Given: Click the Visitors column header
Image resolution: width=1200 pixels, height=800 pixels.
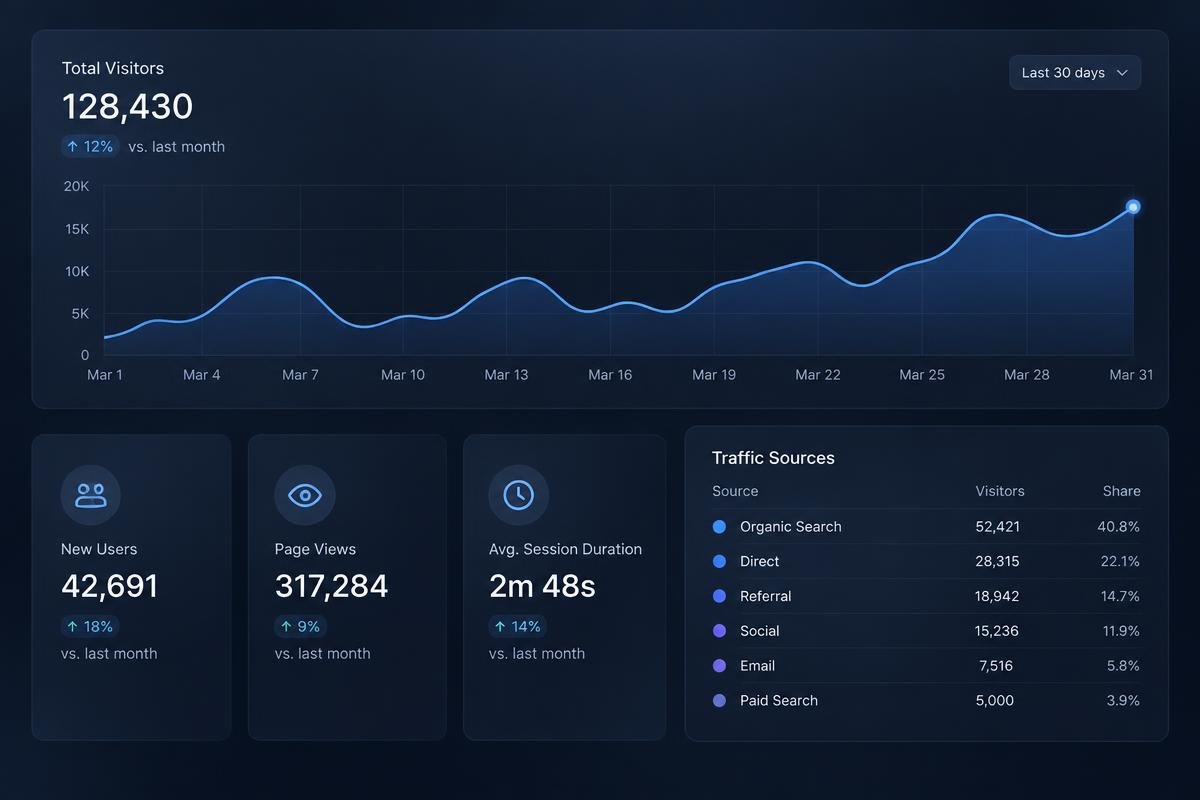Looking at the screenshot, I should [x=1000, y=491].
